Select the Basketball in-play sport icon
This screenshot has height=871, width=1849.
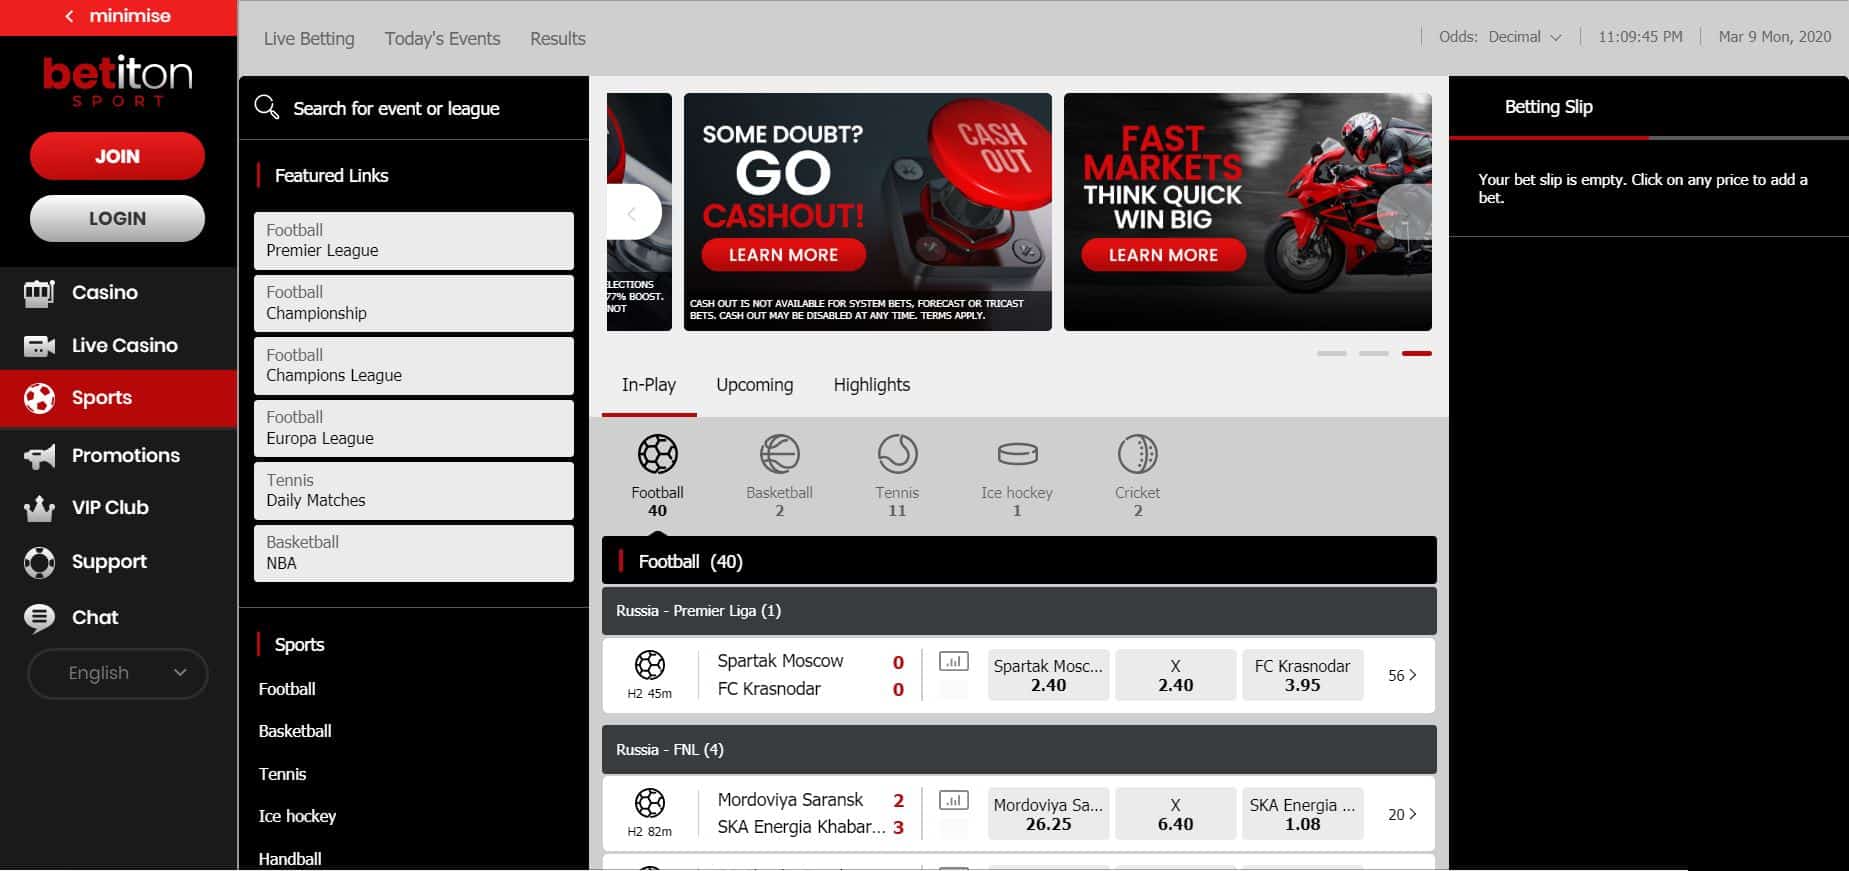[779, 454]
